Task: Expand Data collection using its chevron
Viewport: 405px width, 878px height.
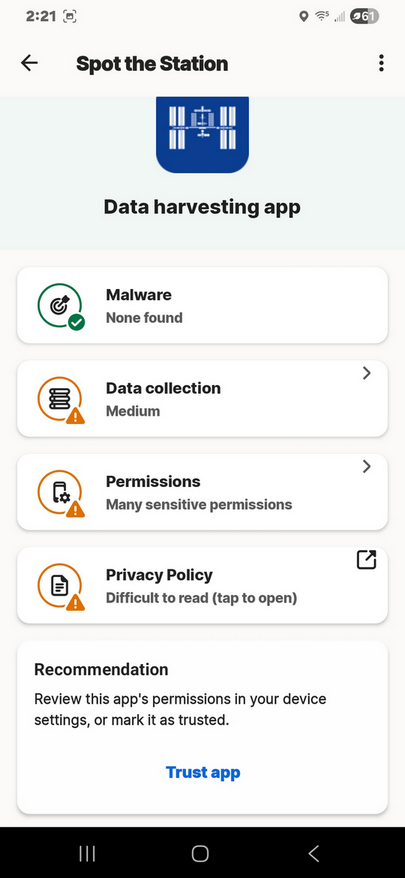Action: [366, 373]
